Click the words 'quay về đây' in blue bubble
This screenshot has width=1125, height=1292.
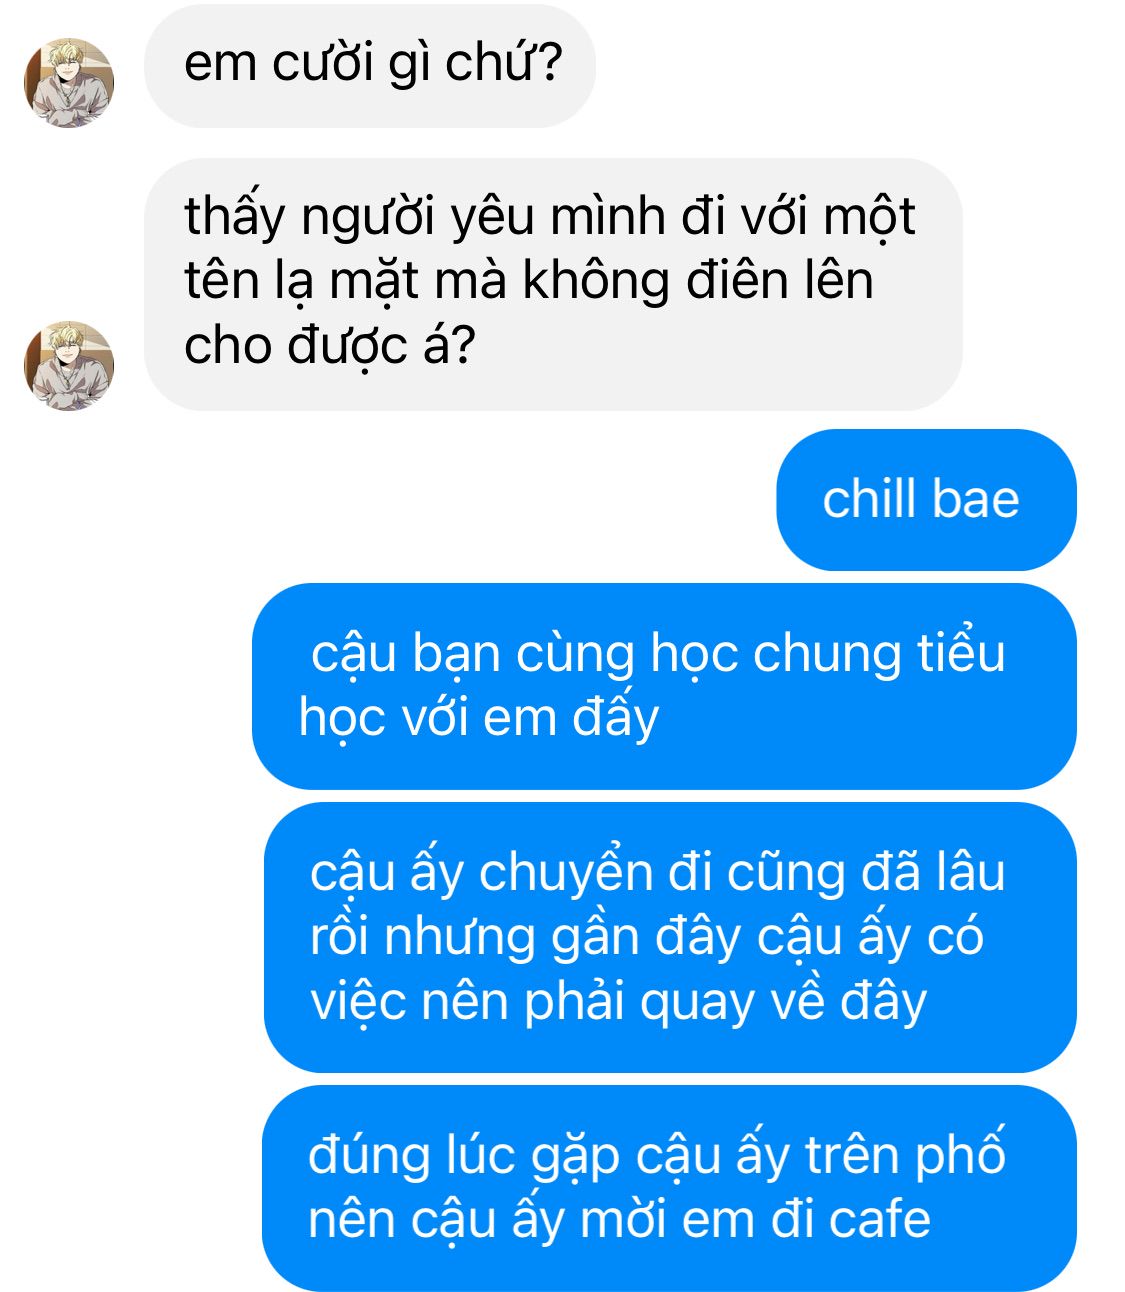tap(783, 1003)
